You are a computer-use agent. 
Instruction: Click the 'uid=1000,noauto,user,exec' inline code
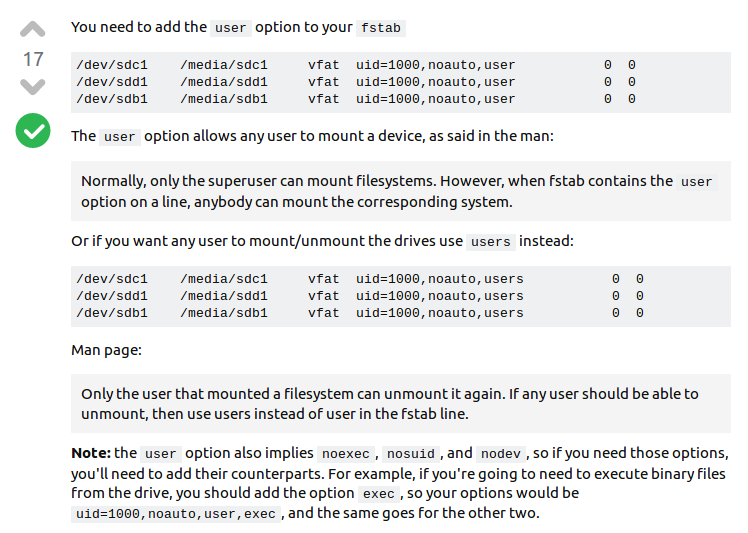click(x=175, y=515)
